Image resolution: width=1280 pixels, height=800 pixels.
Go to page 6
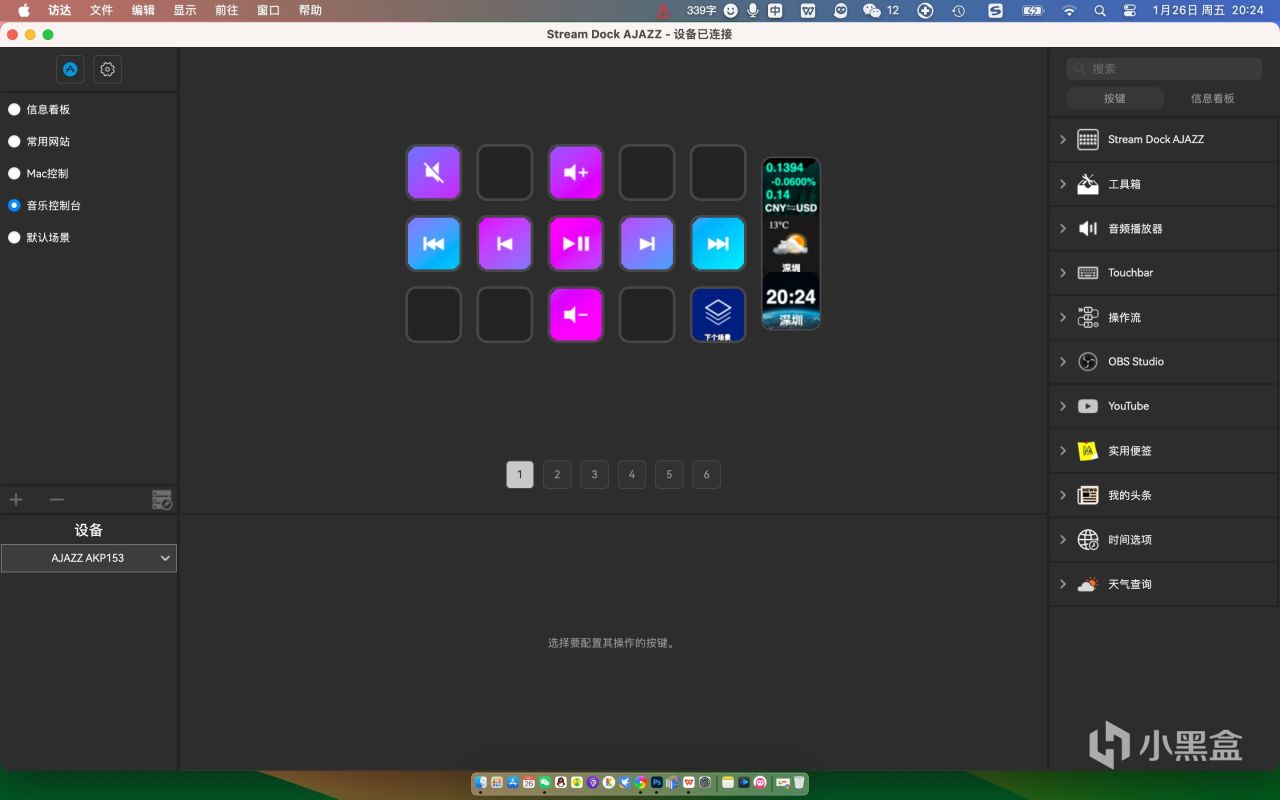[706, 475]
